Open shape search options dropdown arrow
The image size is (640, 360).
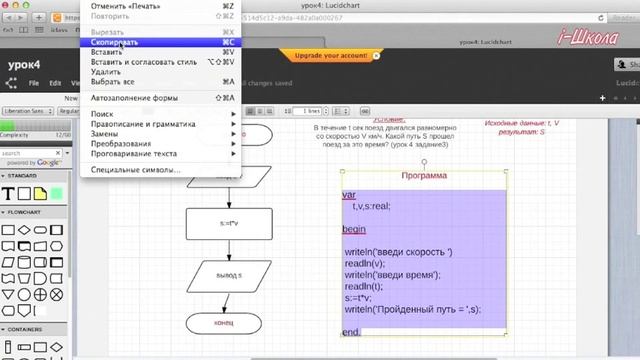67,153
